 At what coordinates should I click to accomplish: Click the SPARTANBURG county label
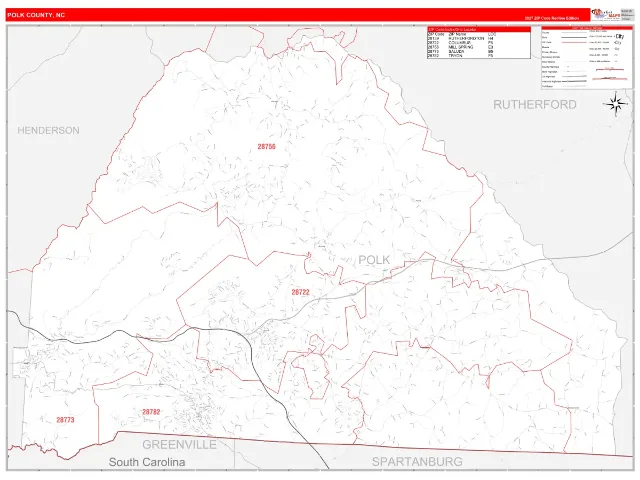417,462
